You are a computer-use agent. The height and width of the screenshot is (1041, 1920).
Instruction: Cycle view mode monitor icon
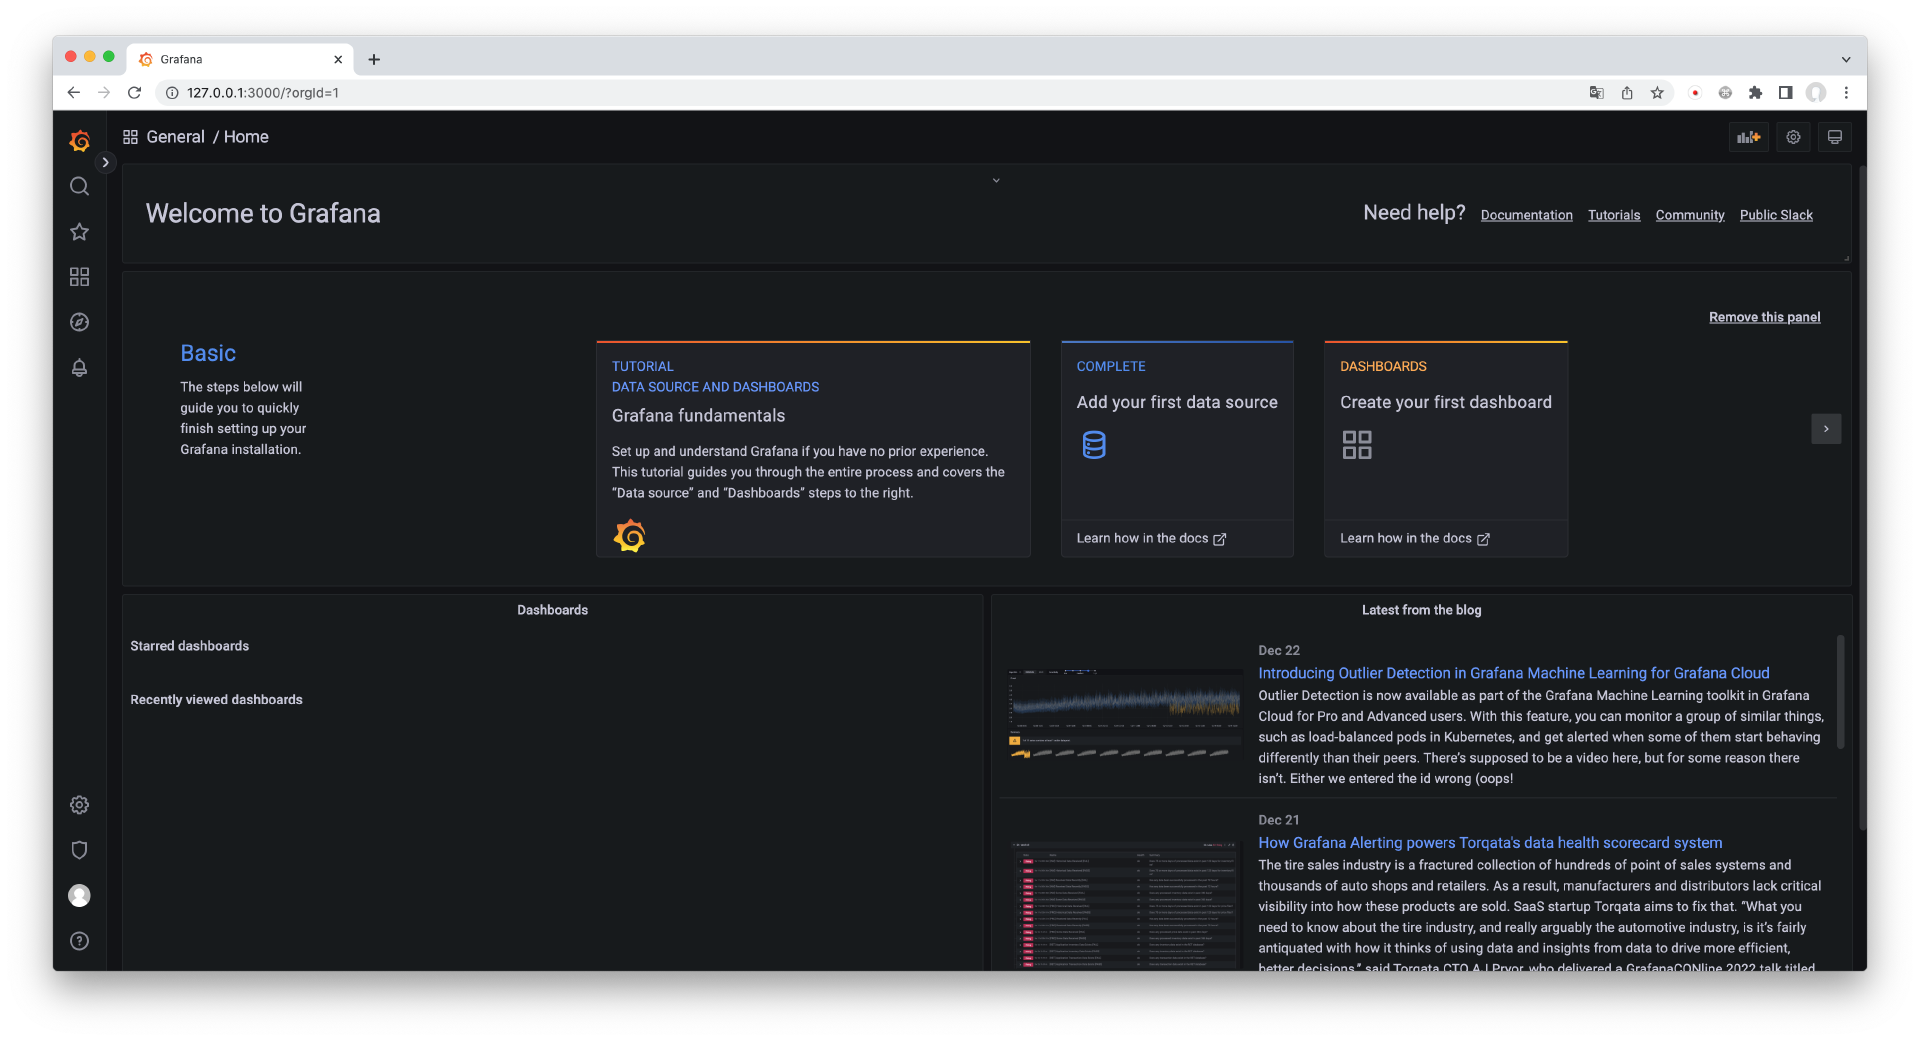[1835, 137]
